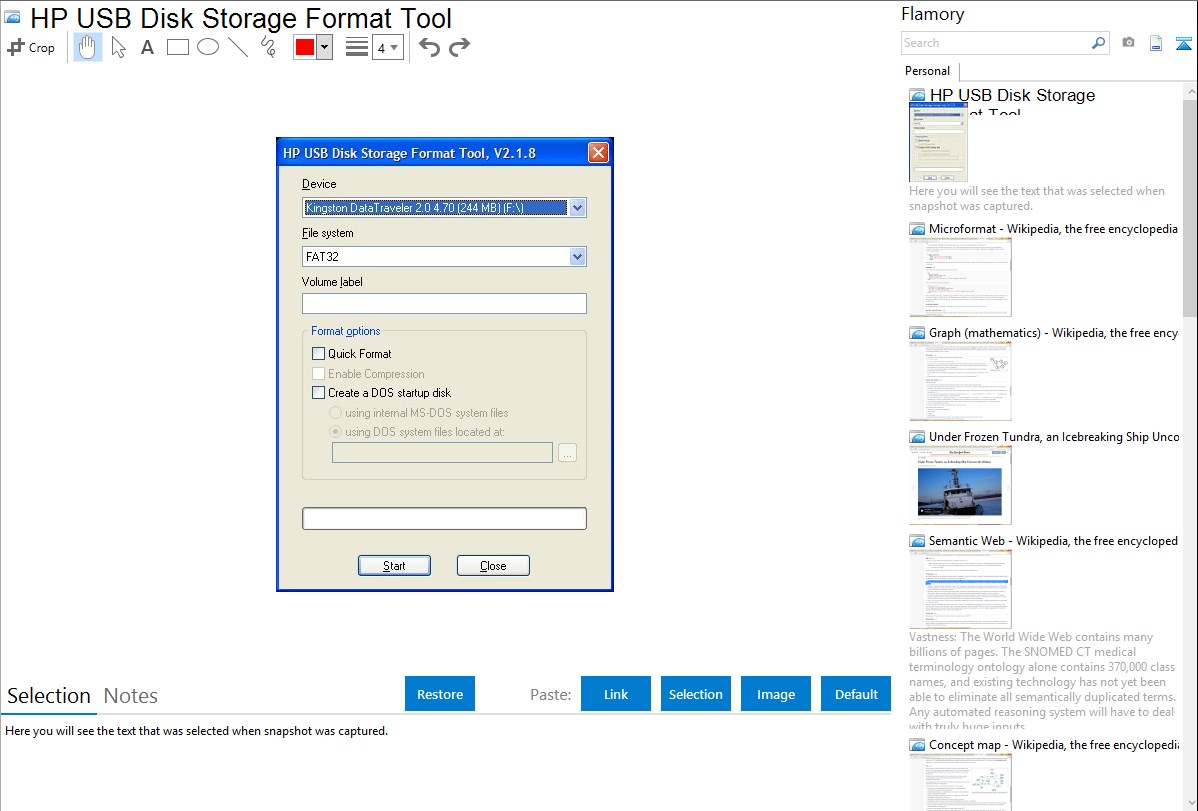Switch to the Notes tab
Image resolution: width=1198 pixels, height=811 pixels.
click(131, 696)
